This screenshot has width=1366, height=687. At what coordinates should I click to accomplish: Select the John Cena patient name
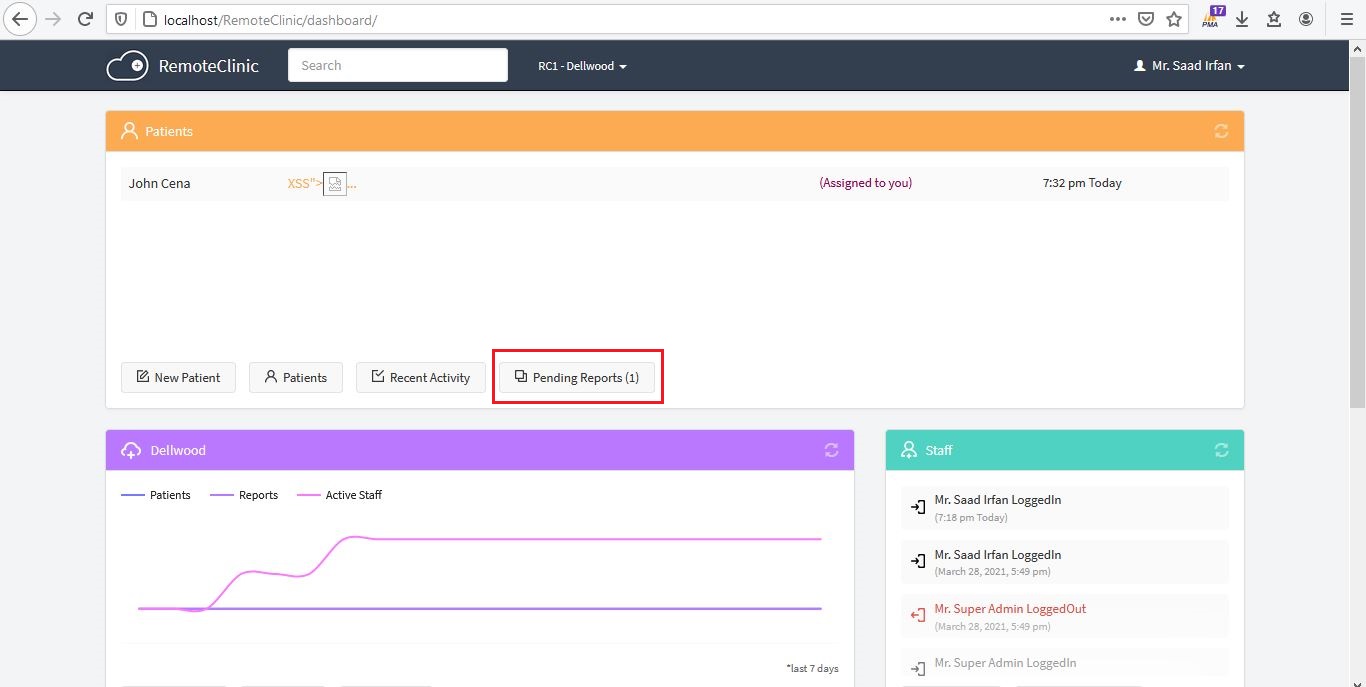pos(159,183)
